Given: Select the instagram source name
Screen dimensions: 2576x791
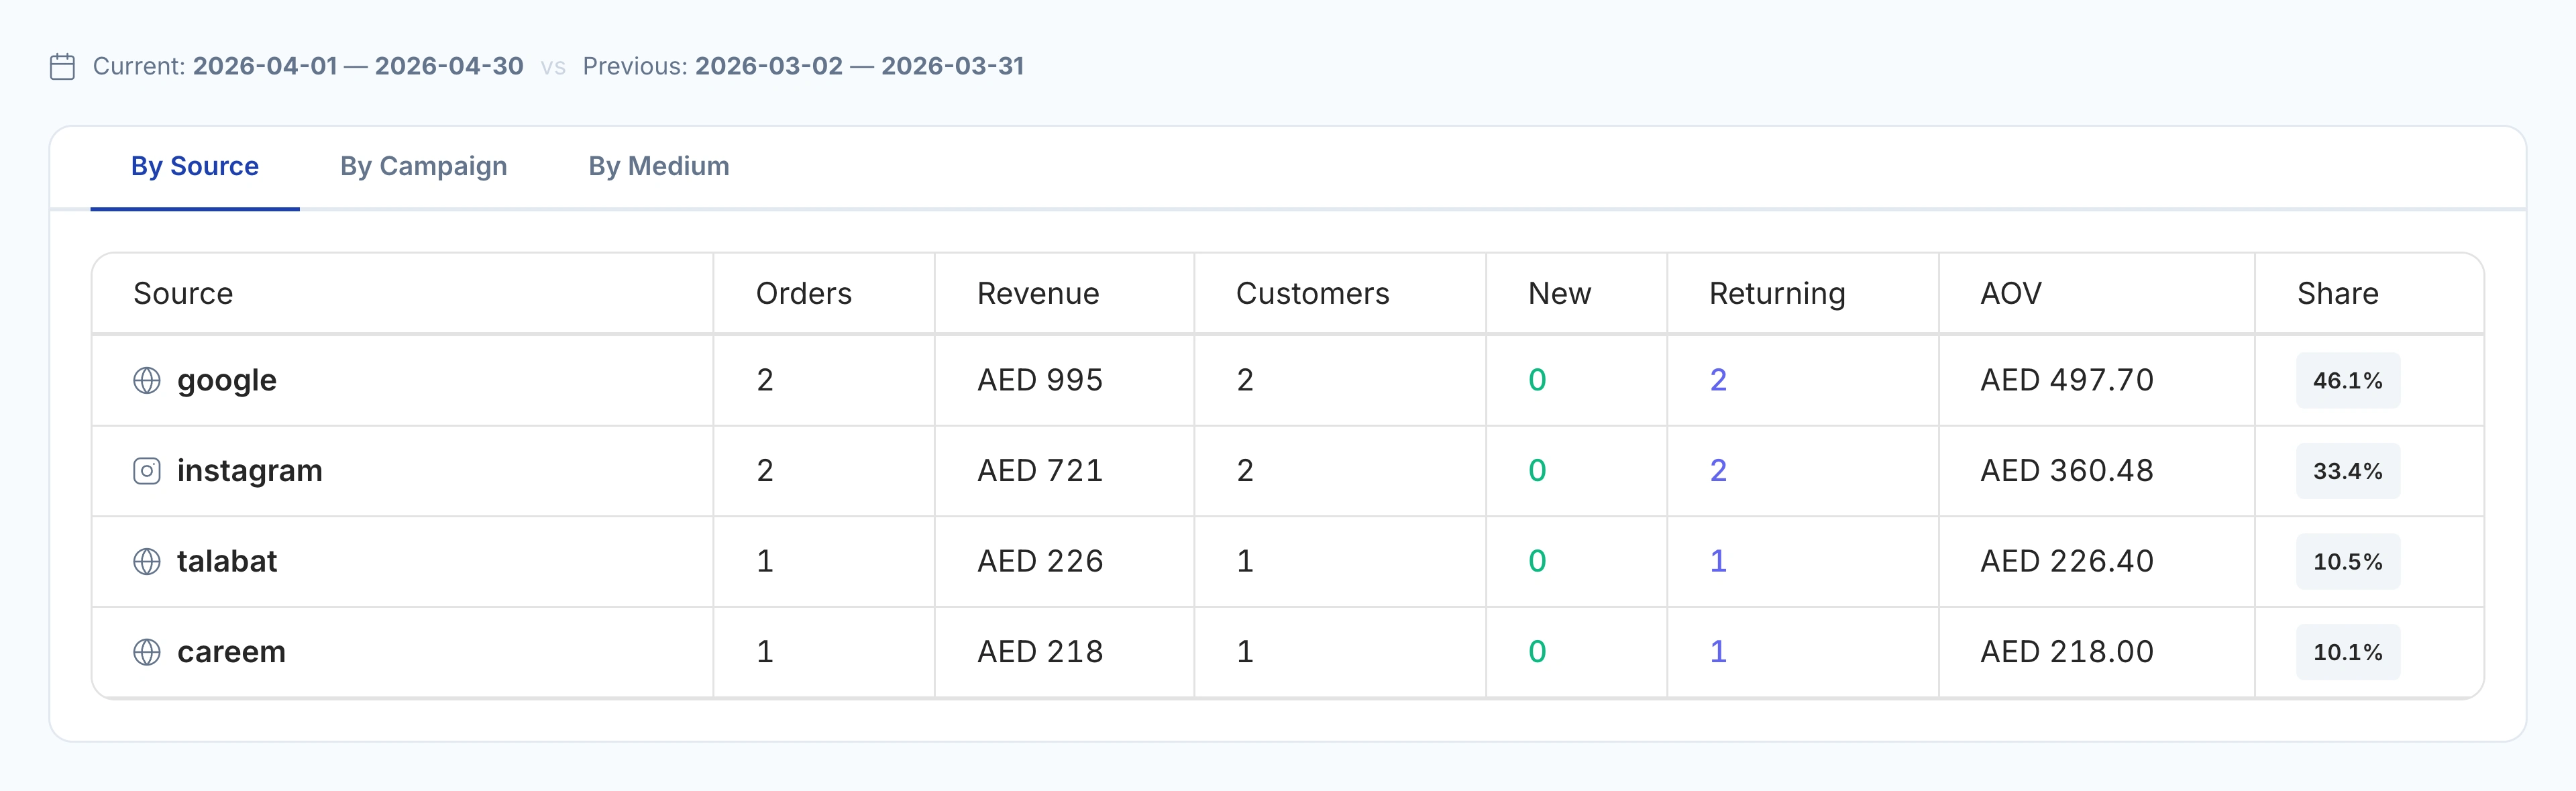Looking at the screenshot, I should [250, 471].
